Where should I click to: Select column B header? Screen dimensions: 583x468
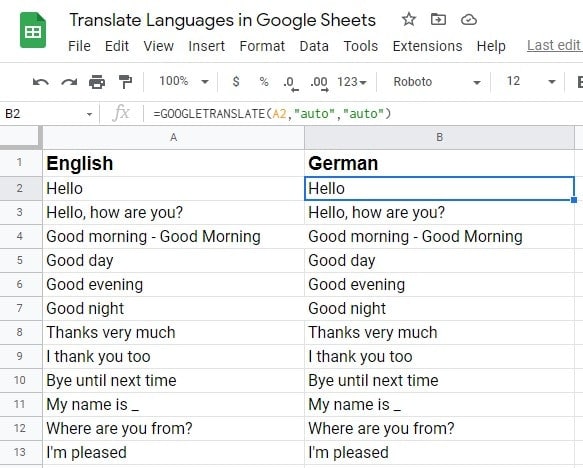pos(439,138)
